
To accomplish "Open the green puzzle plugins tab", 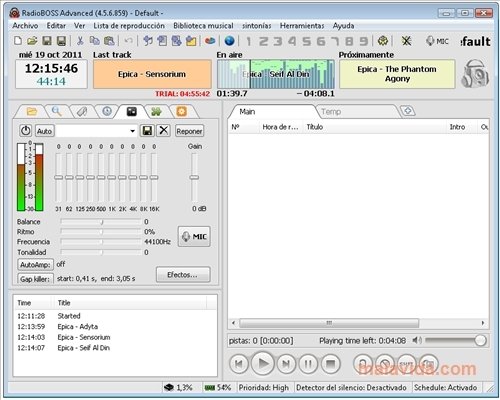I will tap(156, 111).
